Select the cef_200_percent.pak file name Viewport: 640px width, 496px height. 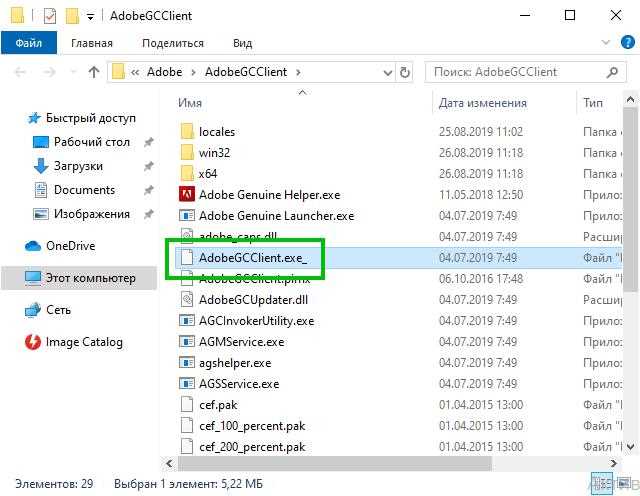point(252,447)
